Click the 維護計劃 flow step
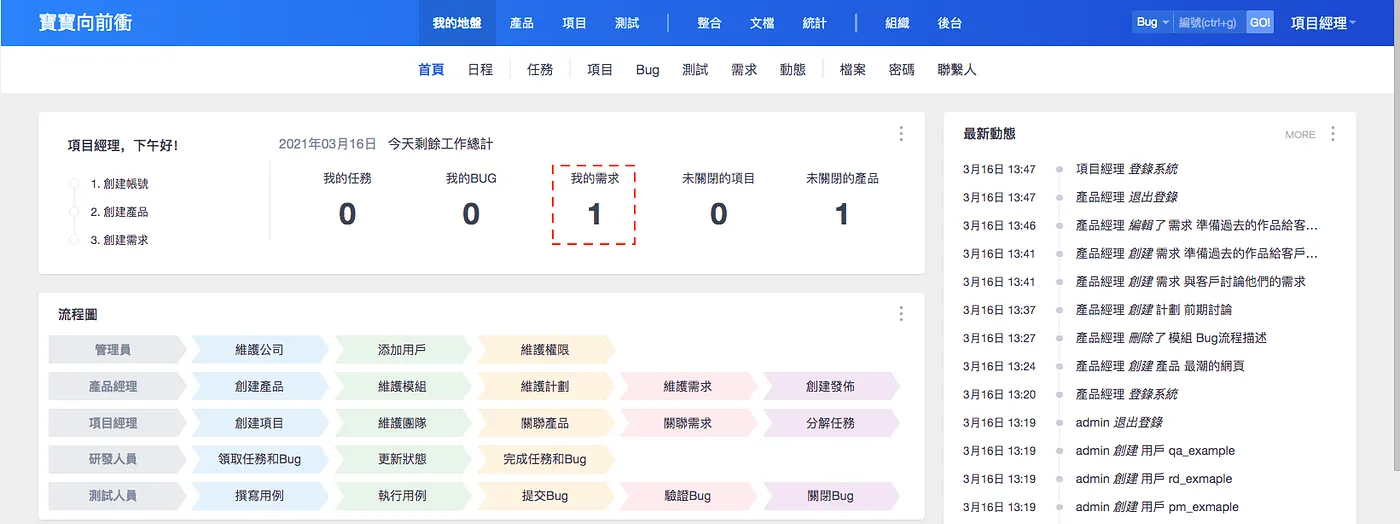Image resolution: width=1400 pixels, height=524 pixels. [x=545, y=386]
